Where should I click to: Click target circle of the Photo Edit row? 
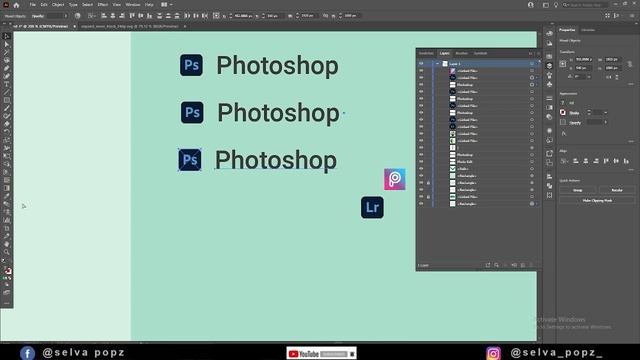click(532, 162)
